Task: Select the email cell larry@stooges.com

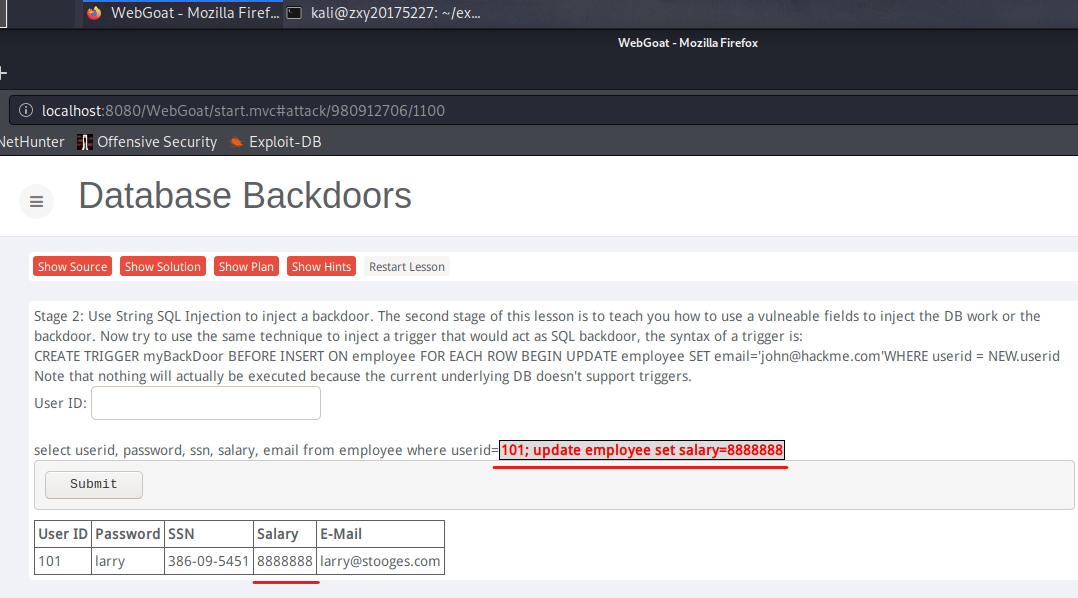Action: (380, 561)
